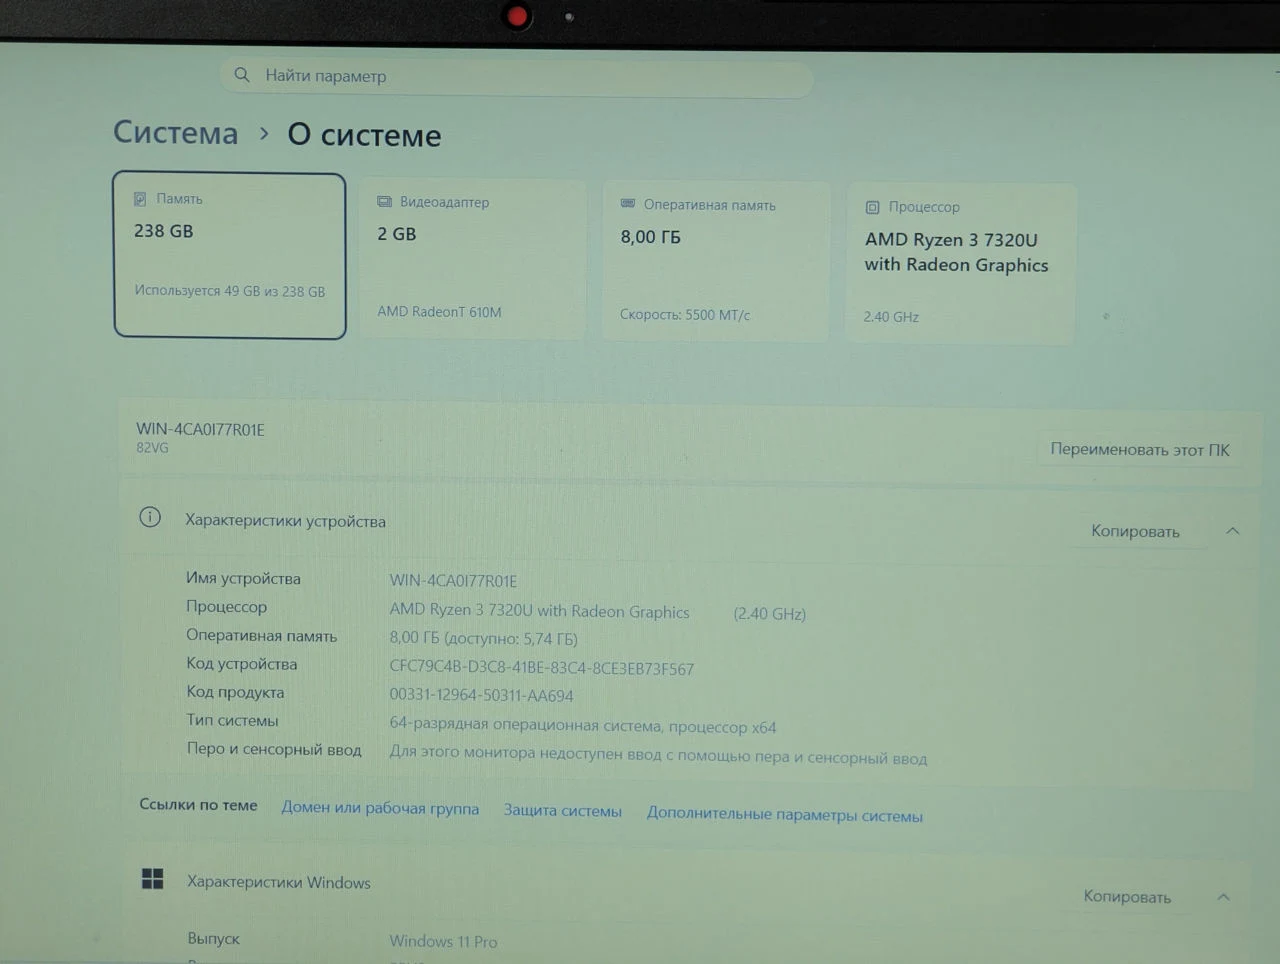Click the Windows logo icon beside Характеристики Windows

[x=152, y=879]
